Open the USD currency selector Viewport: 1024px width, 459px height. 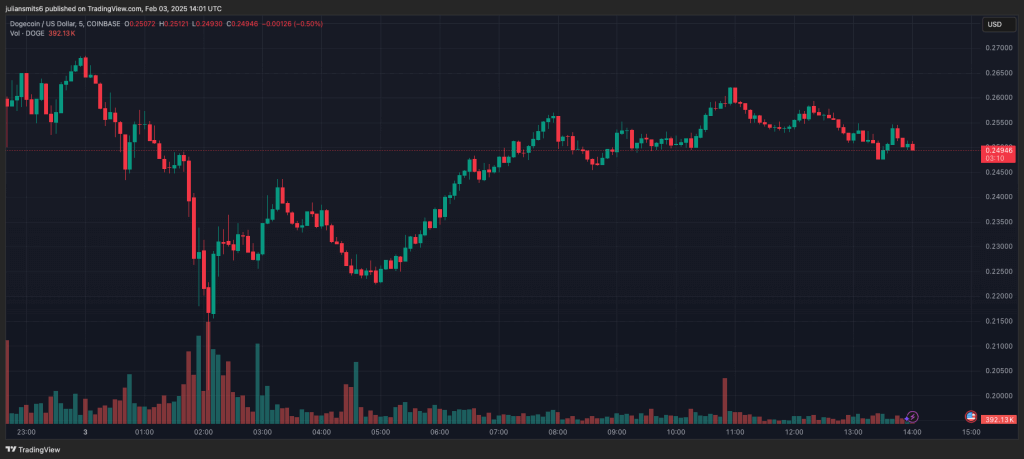point(999,24)
